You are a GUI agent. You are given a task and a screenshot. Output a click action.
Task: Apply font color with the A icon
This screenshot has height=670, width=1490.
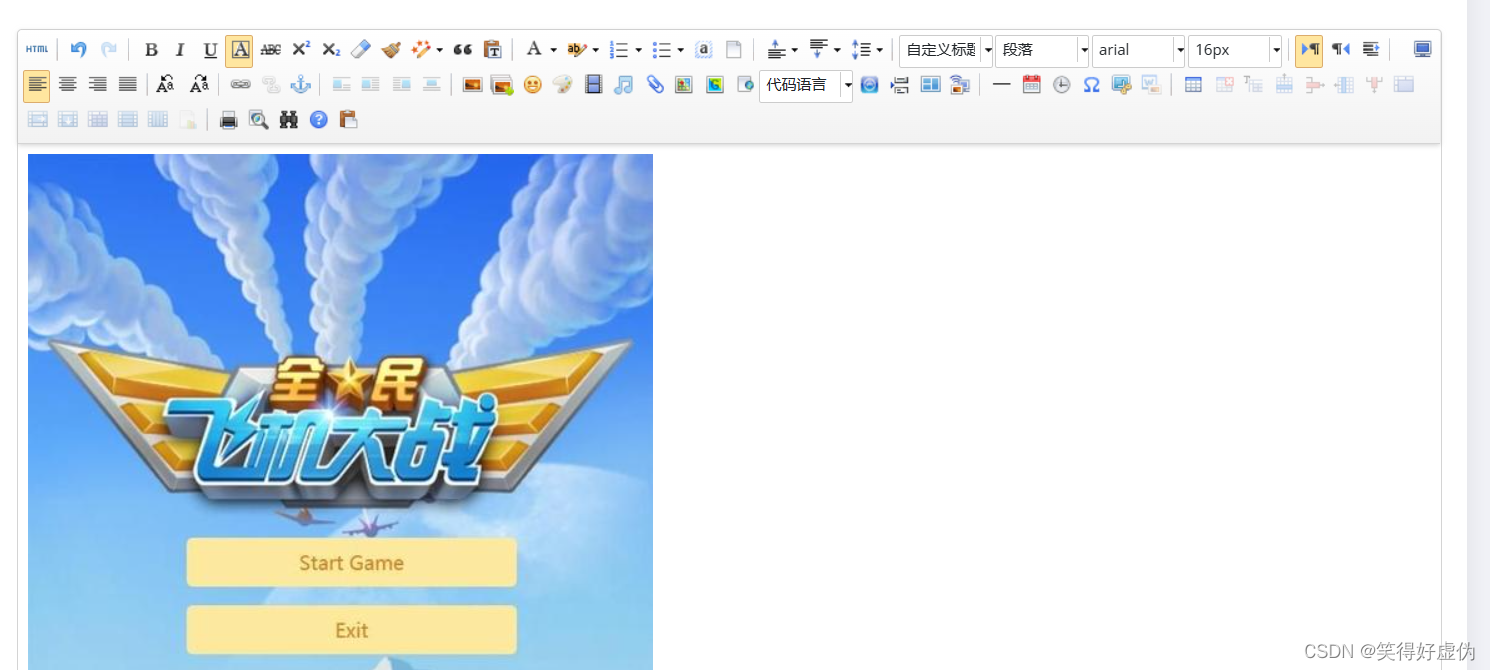click(534, 50)
